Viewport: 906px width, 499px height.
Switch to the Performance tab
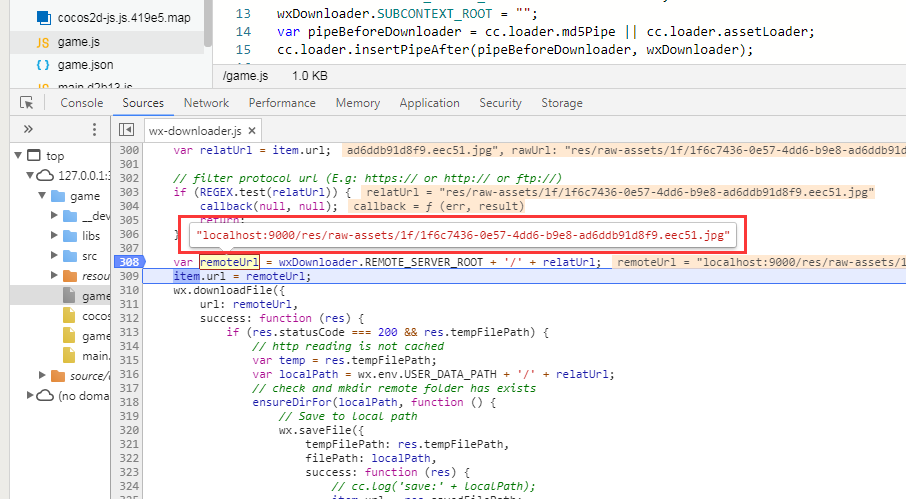pyautogui.click(x=282, y=103)
